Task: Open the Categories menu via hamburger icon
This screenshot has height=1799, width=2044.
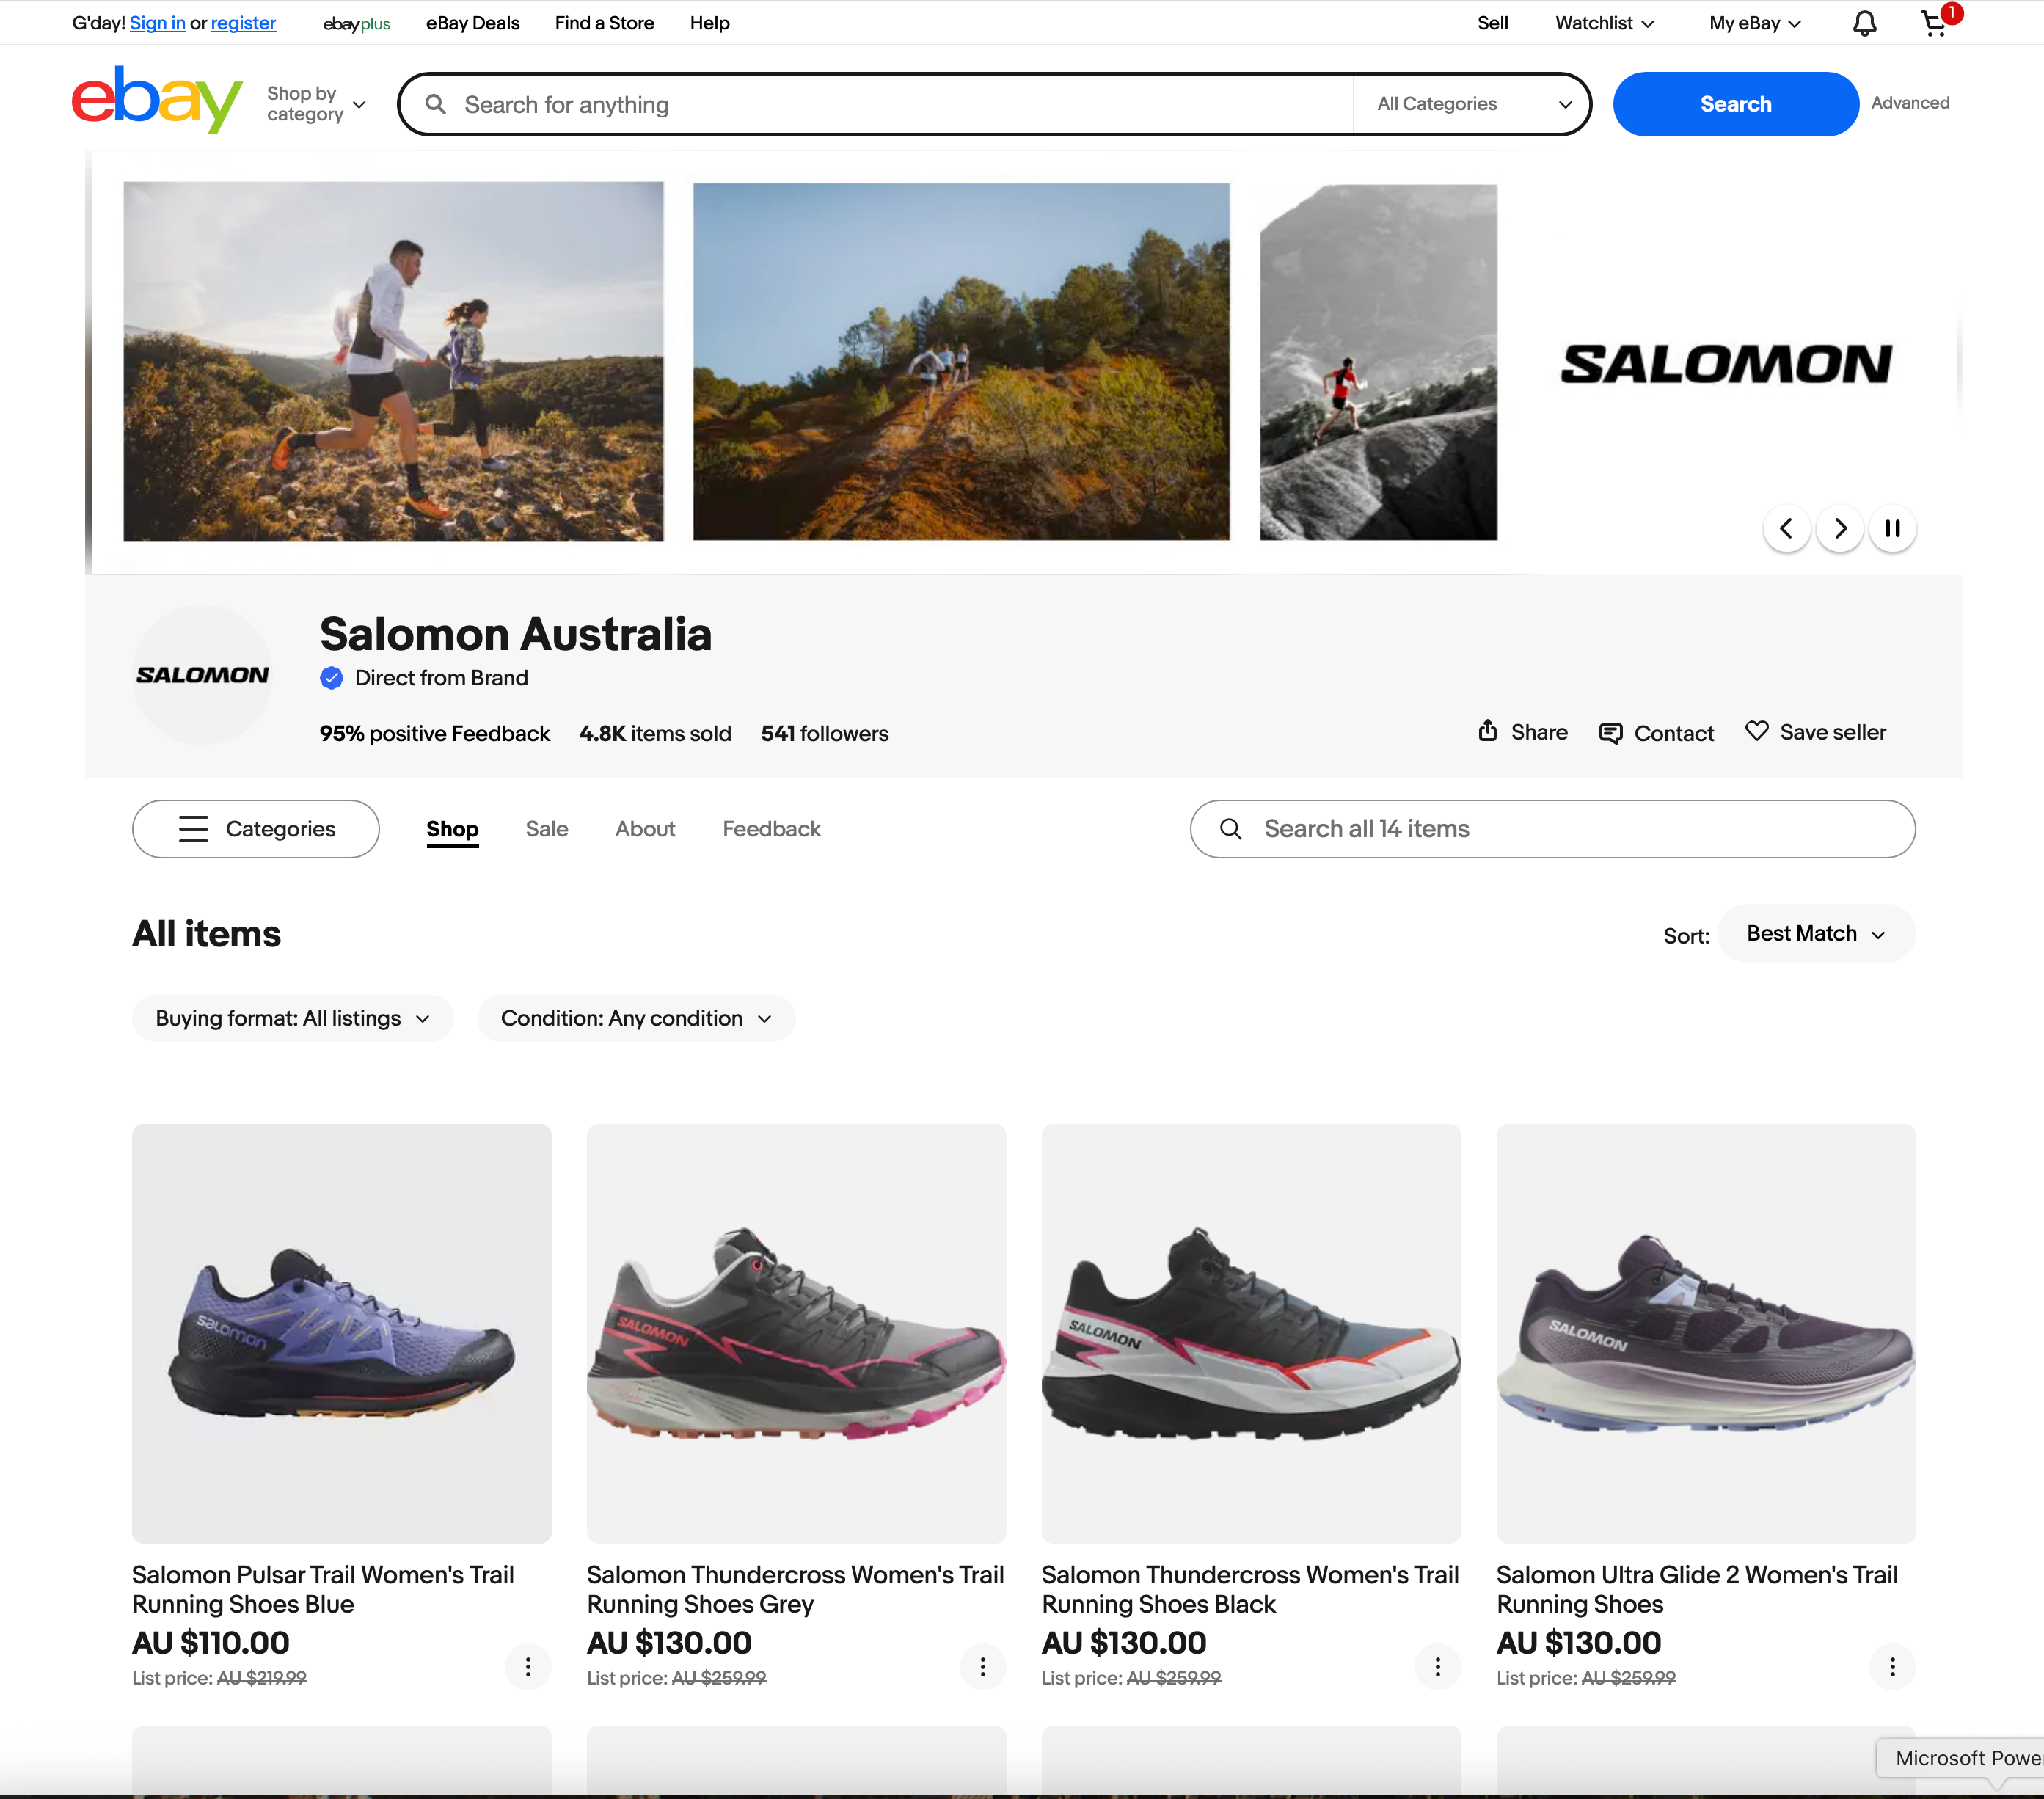Action: [193, 828]
